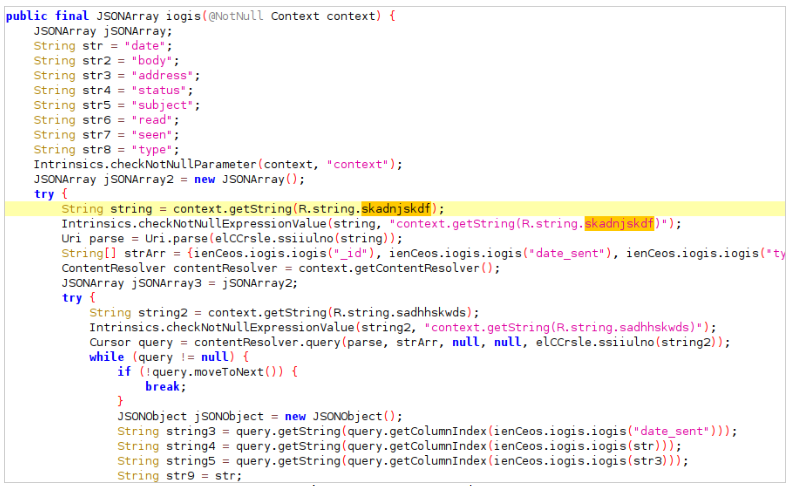Click str9 in the last visible line

click(187, 476)
